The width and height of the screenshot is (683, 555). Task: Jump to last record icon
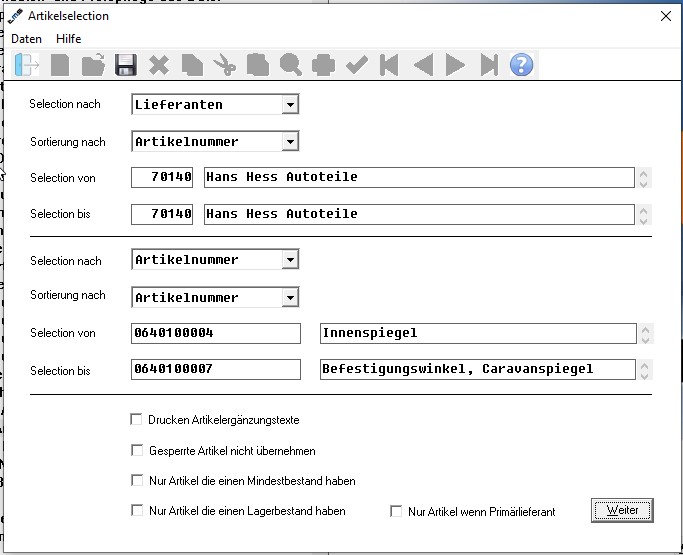pyautogui.click(x=489, y=65)
